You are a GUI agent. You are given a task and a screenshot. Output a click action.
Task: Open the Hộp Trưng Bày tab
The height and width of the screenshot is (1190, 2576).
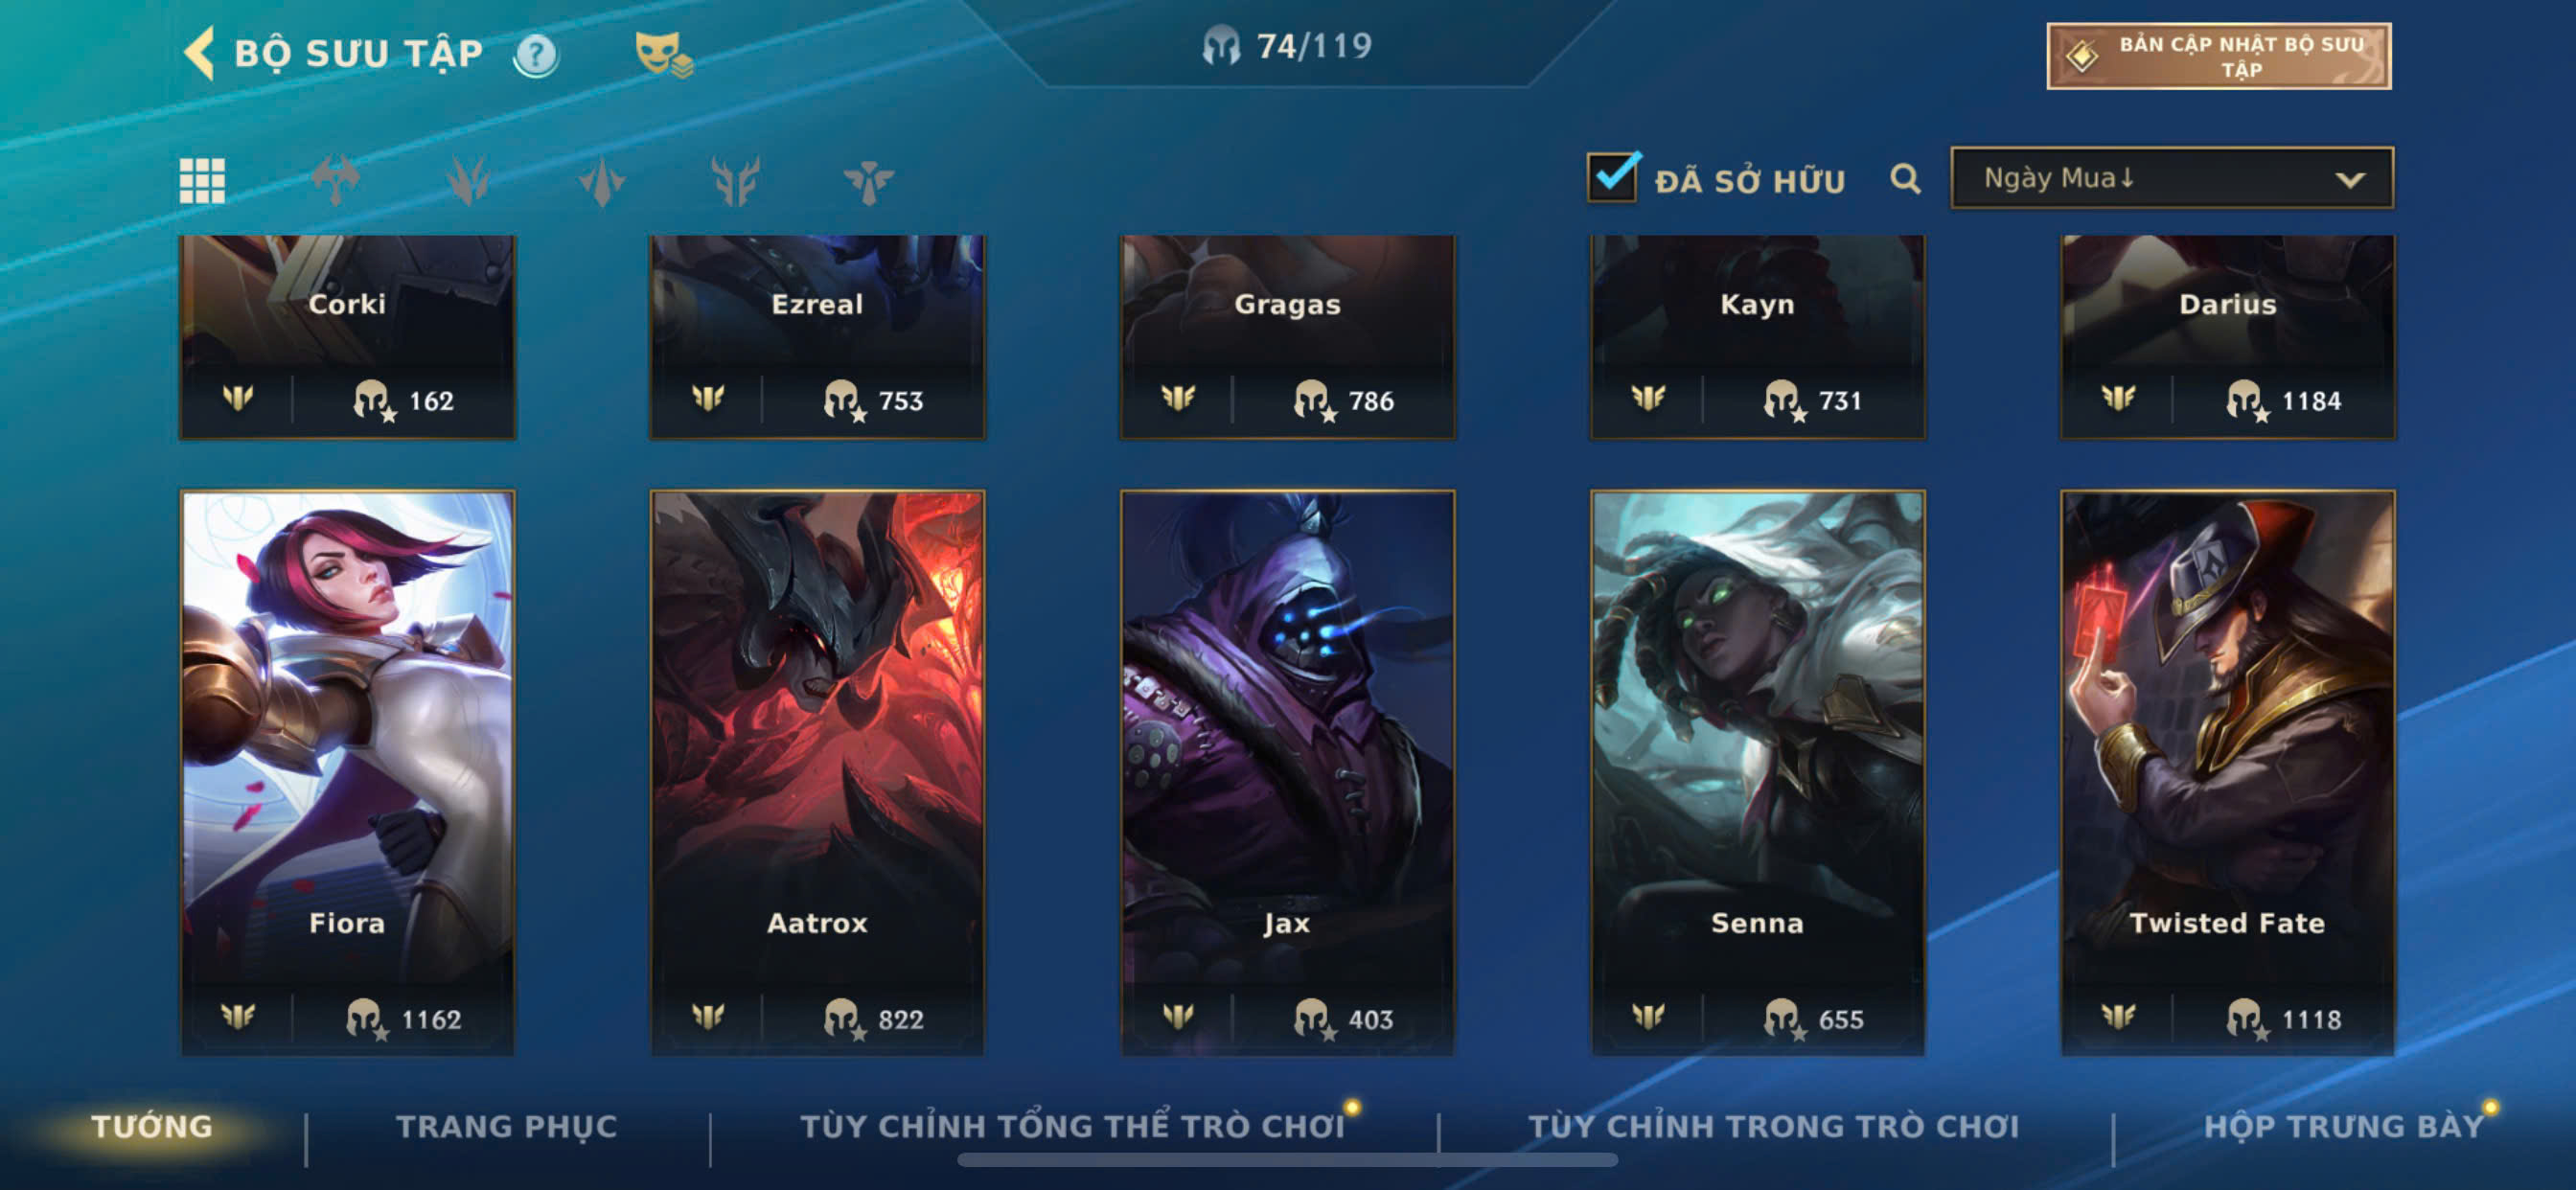[2344, 1126]
